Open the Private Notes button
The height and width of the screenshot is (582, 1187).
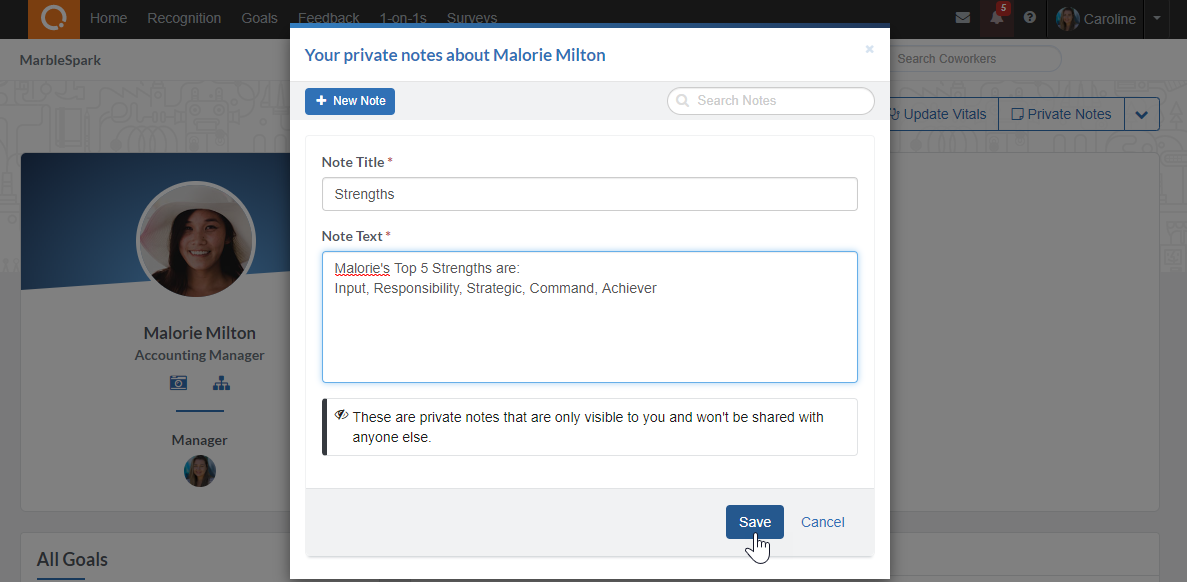coord(1061,113)
